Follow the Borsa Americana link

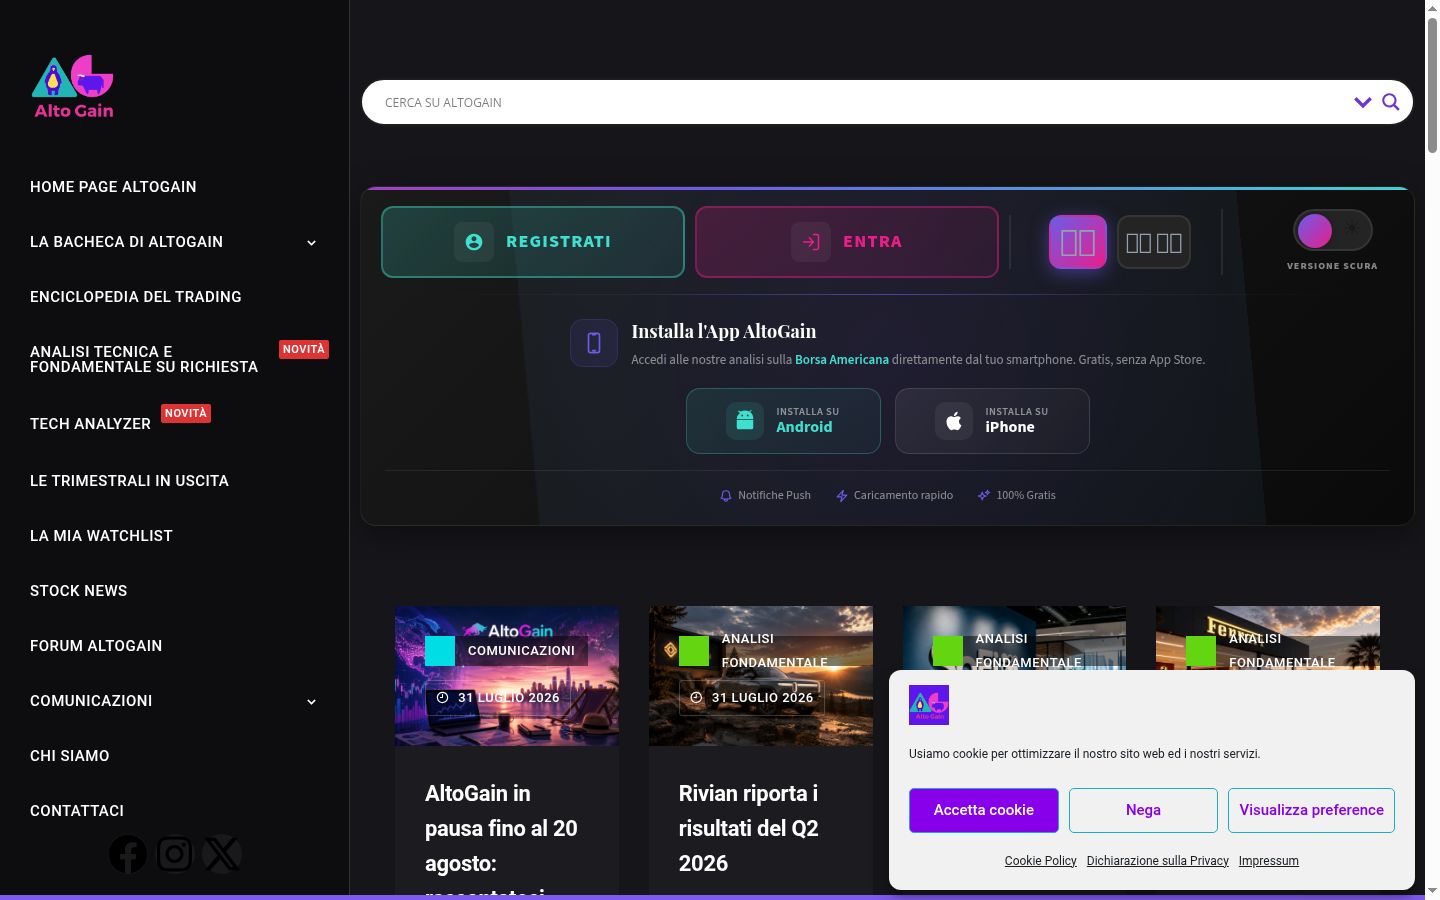point(842,360)
